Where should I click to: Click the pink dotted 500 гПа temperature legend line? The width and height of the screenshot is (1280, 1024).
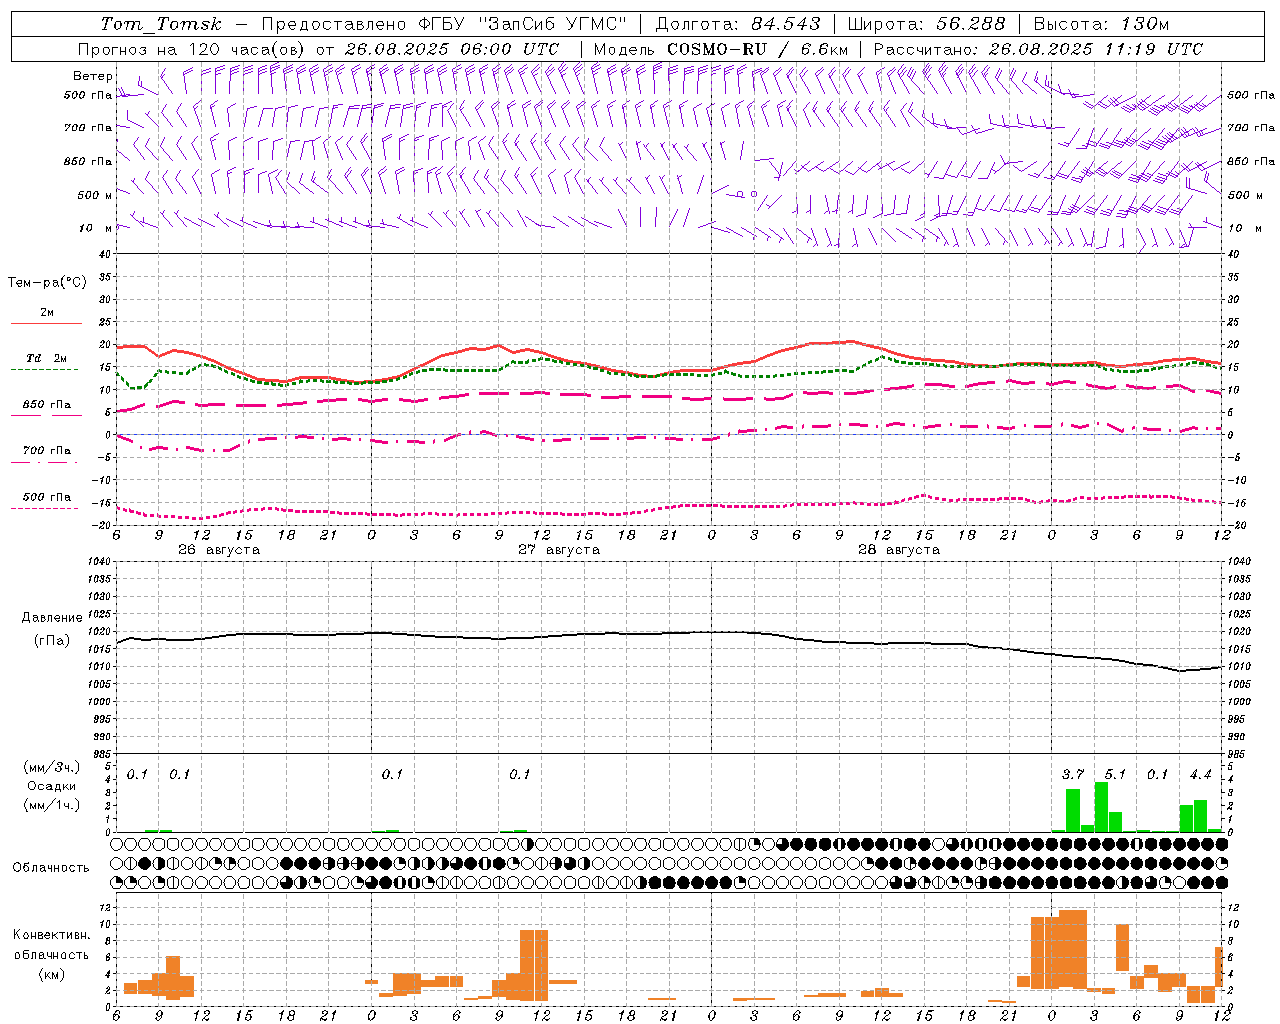pos(45,508)
